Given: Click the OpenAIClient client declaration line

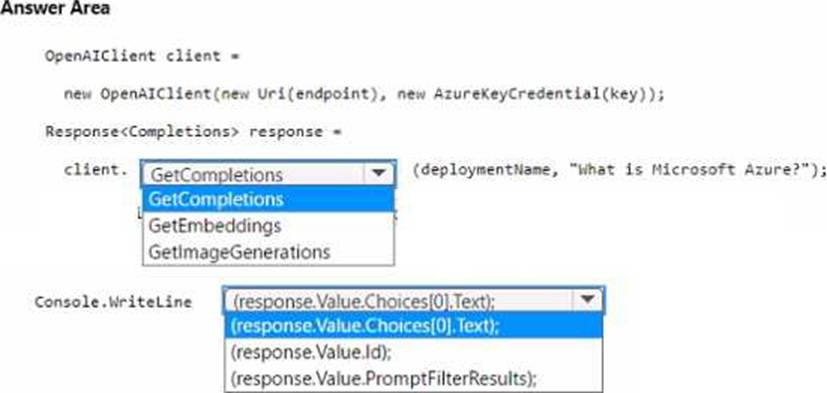Looking at the screenshot, I should click(x=142, y=56).
